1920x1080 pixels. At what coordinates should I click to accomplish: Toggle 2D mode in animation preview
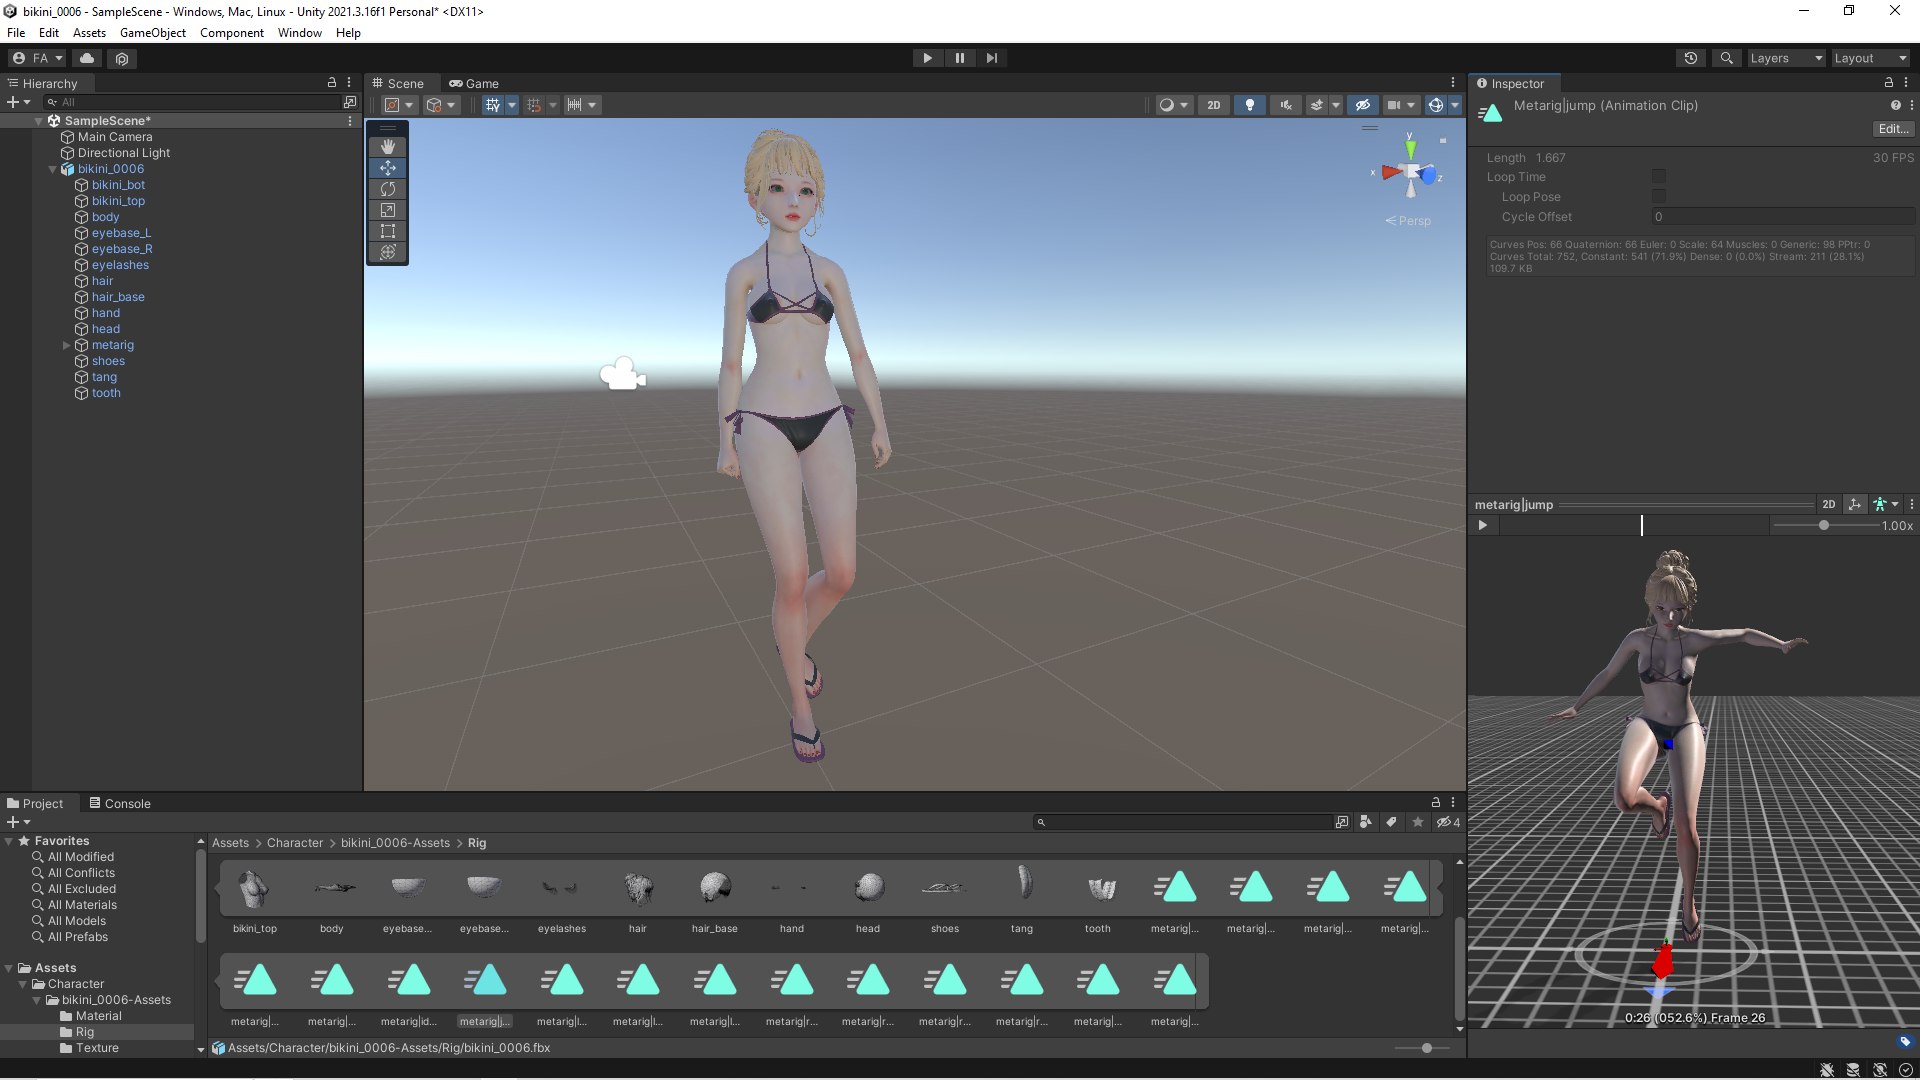click(x=1828, y=505)
